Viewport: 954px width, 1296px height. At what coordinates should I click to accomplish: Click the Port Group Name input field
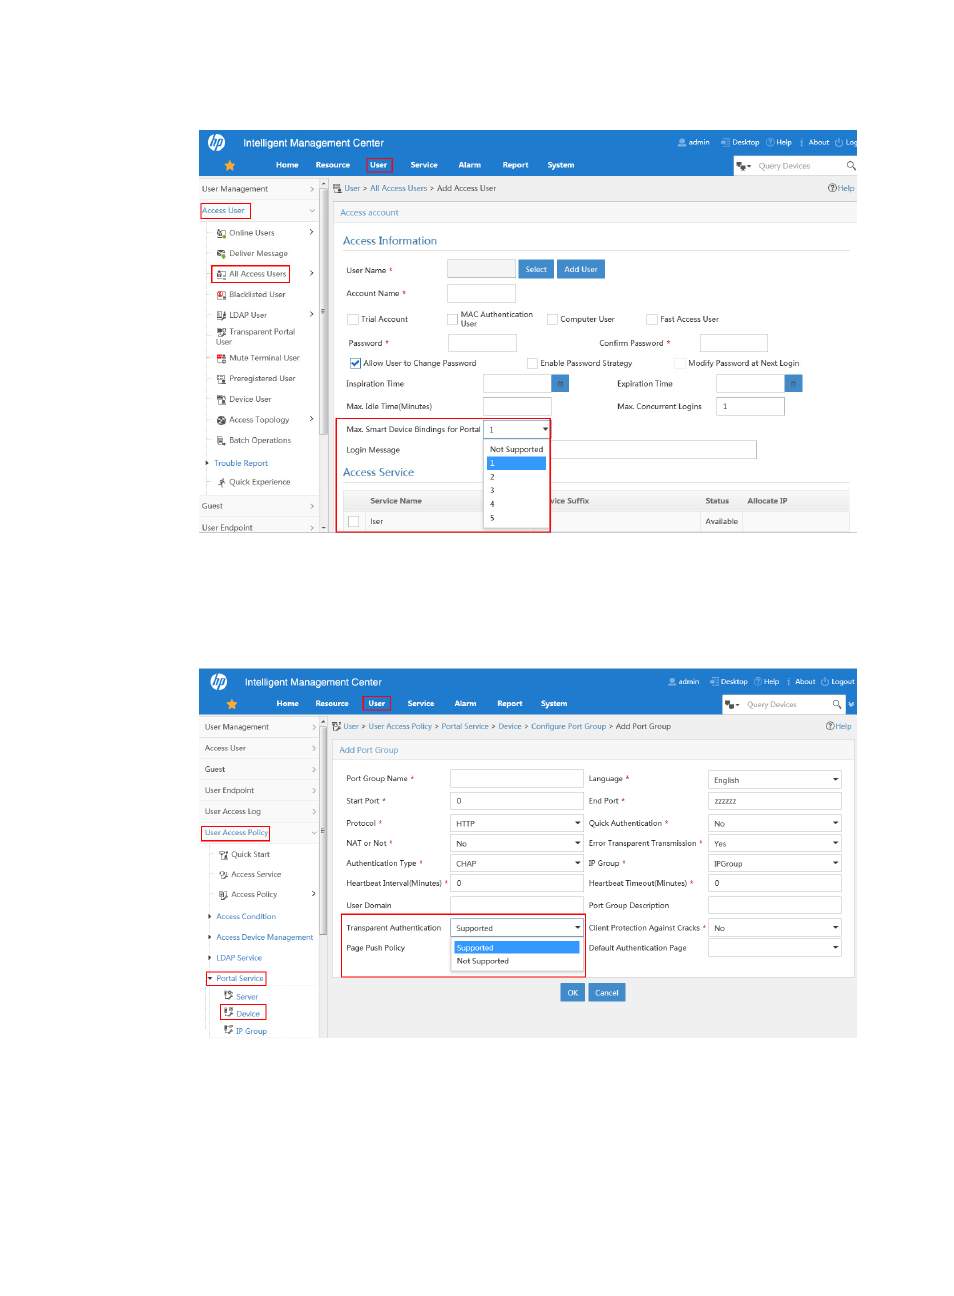[516, 779]
